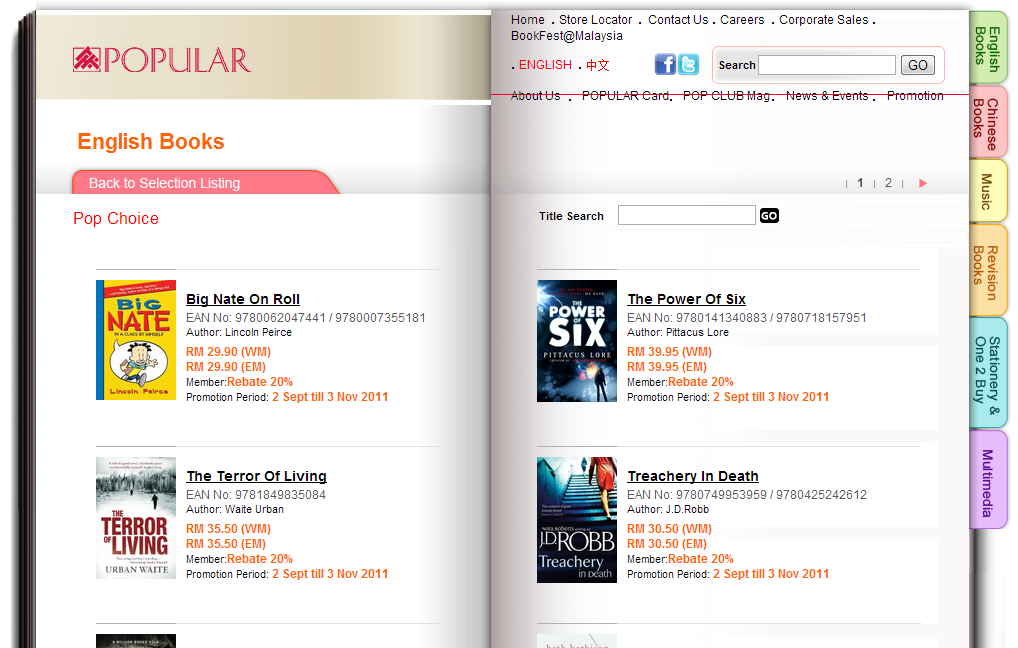
Task: Open Treachery In Death title link
Action: 693,476
